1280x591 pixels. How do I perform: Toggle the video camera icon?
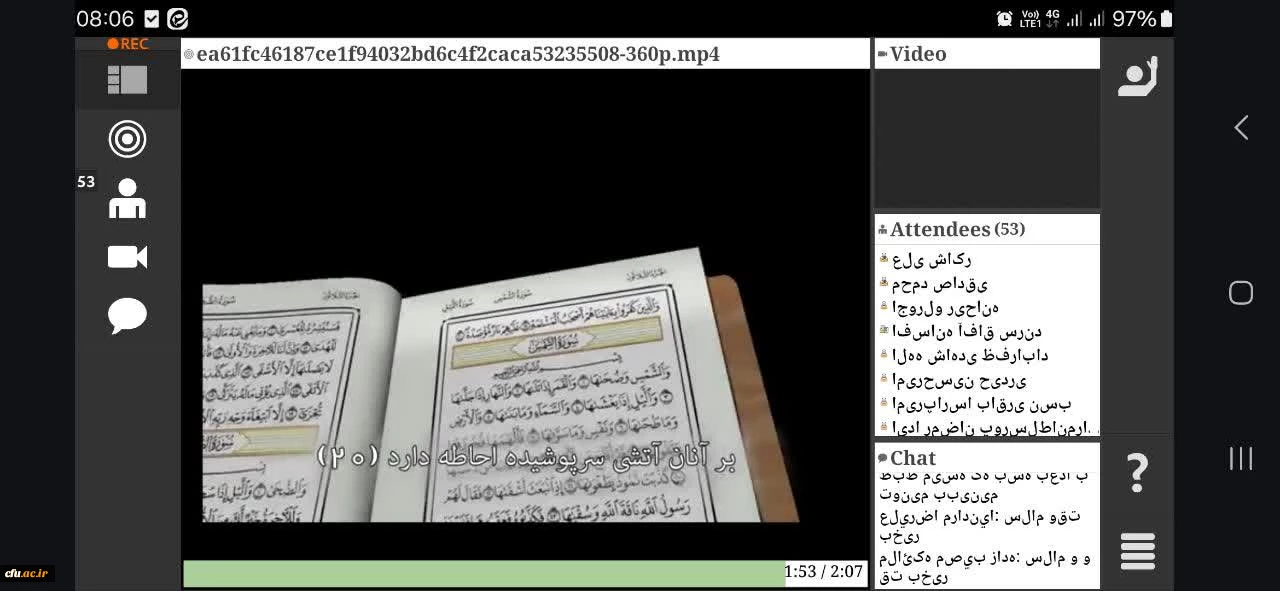127,257
